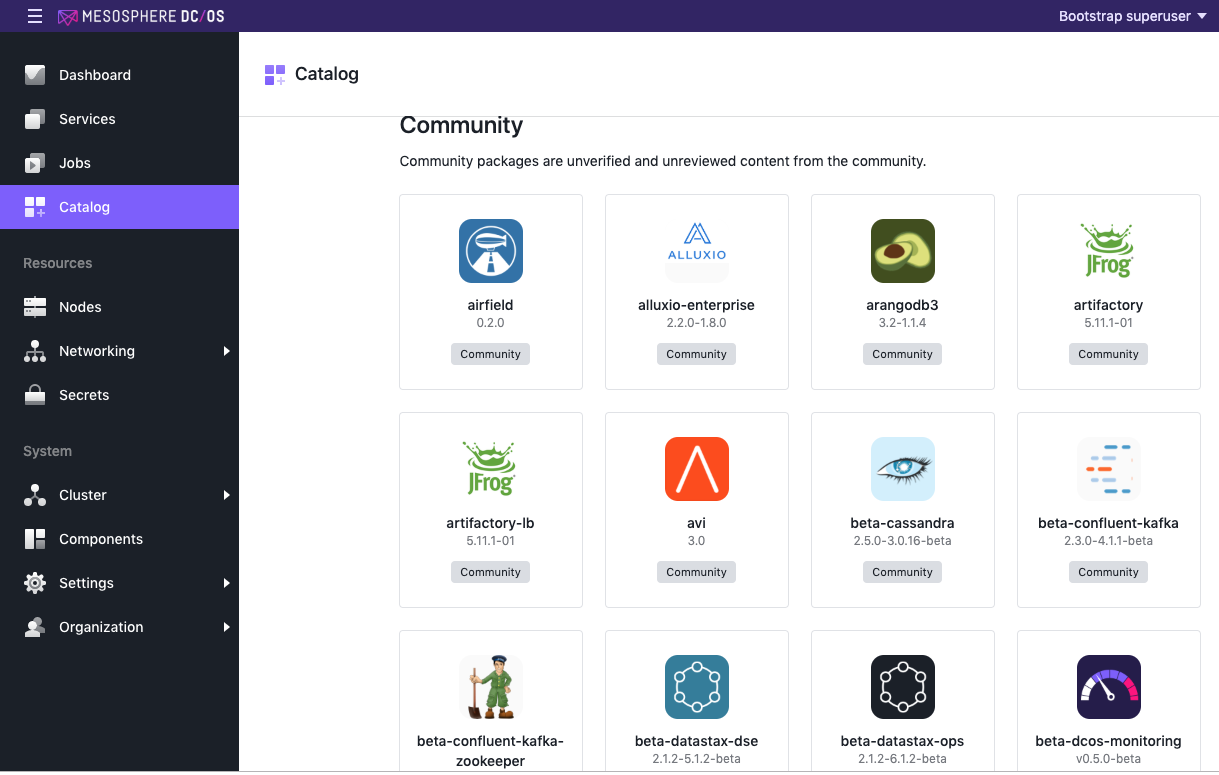Click the Community section heading

461,125
